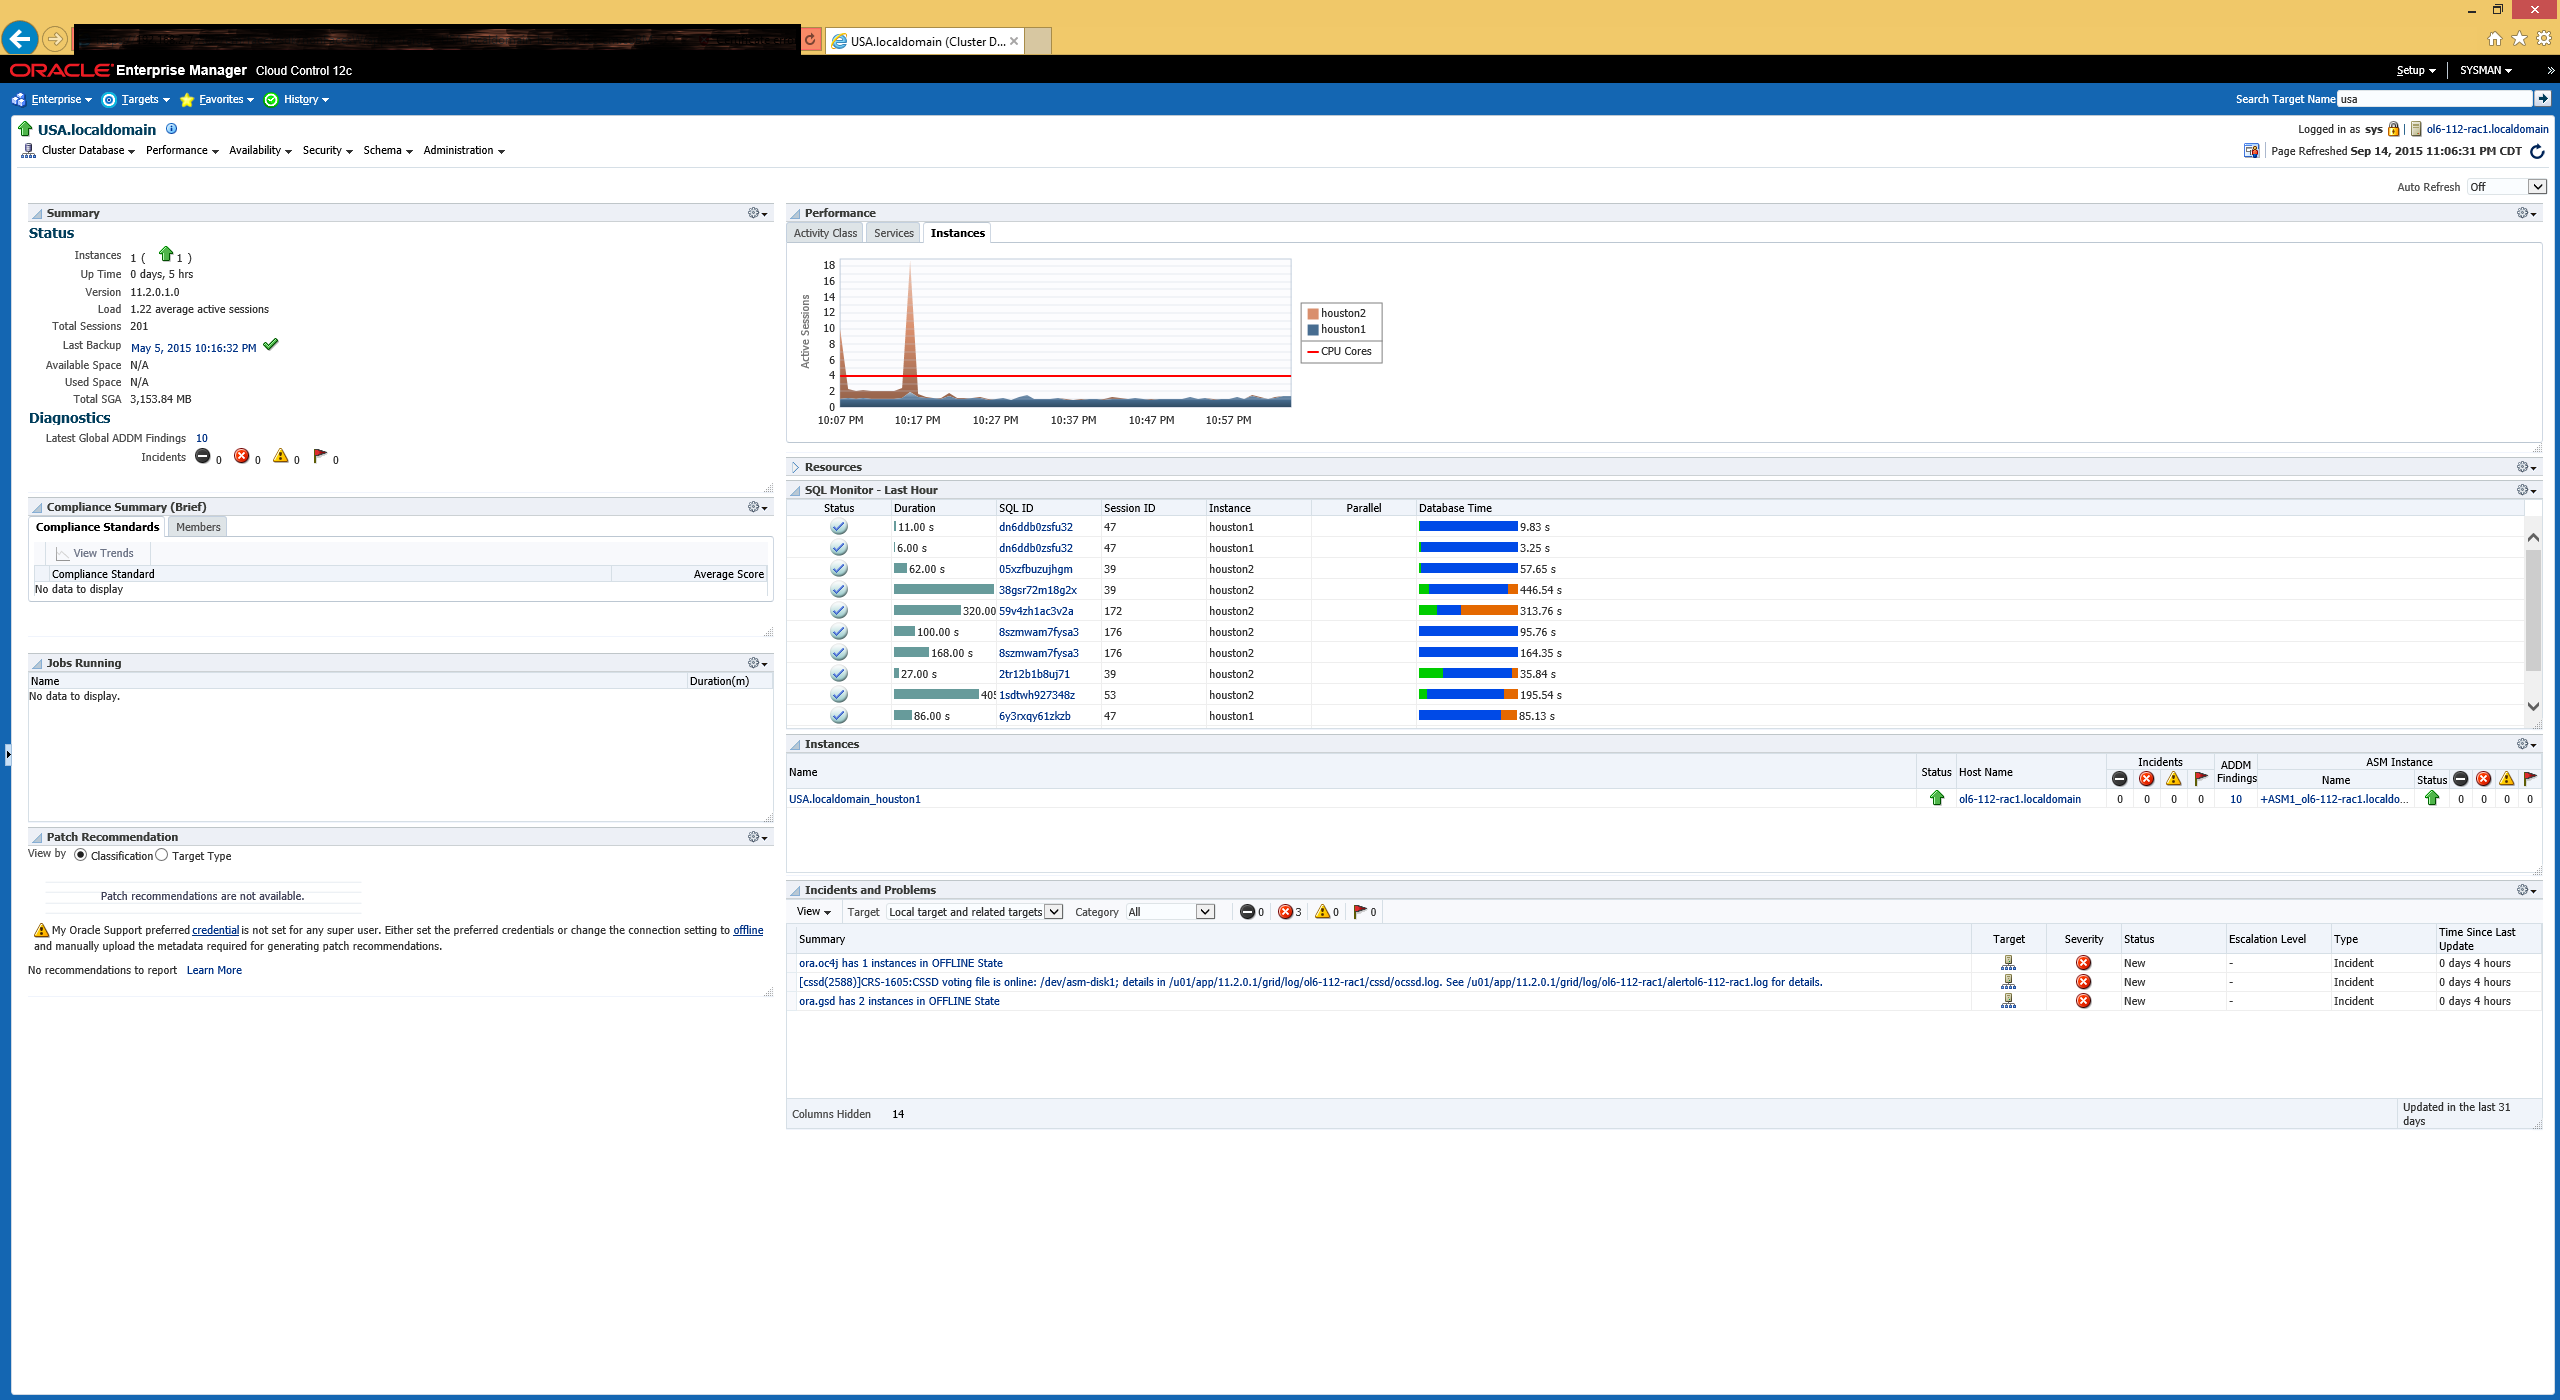Image resolution: width=2560 pixels, height=1400 pixels.
Task: Open SQL ID 38gsr72m18g2x link
Action: pyautogui.click(x=1037, y=590)
